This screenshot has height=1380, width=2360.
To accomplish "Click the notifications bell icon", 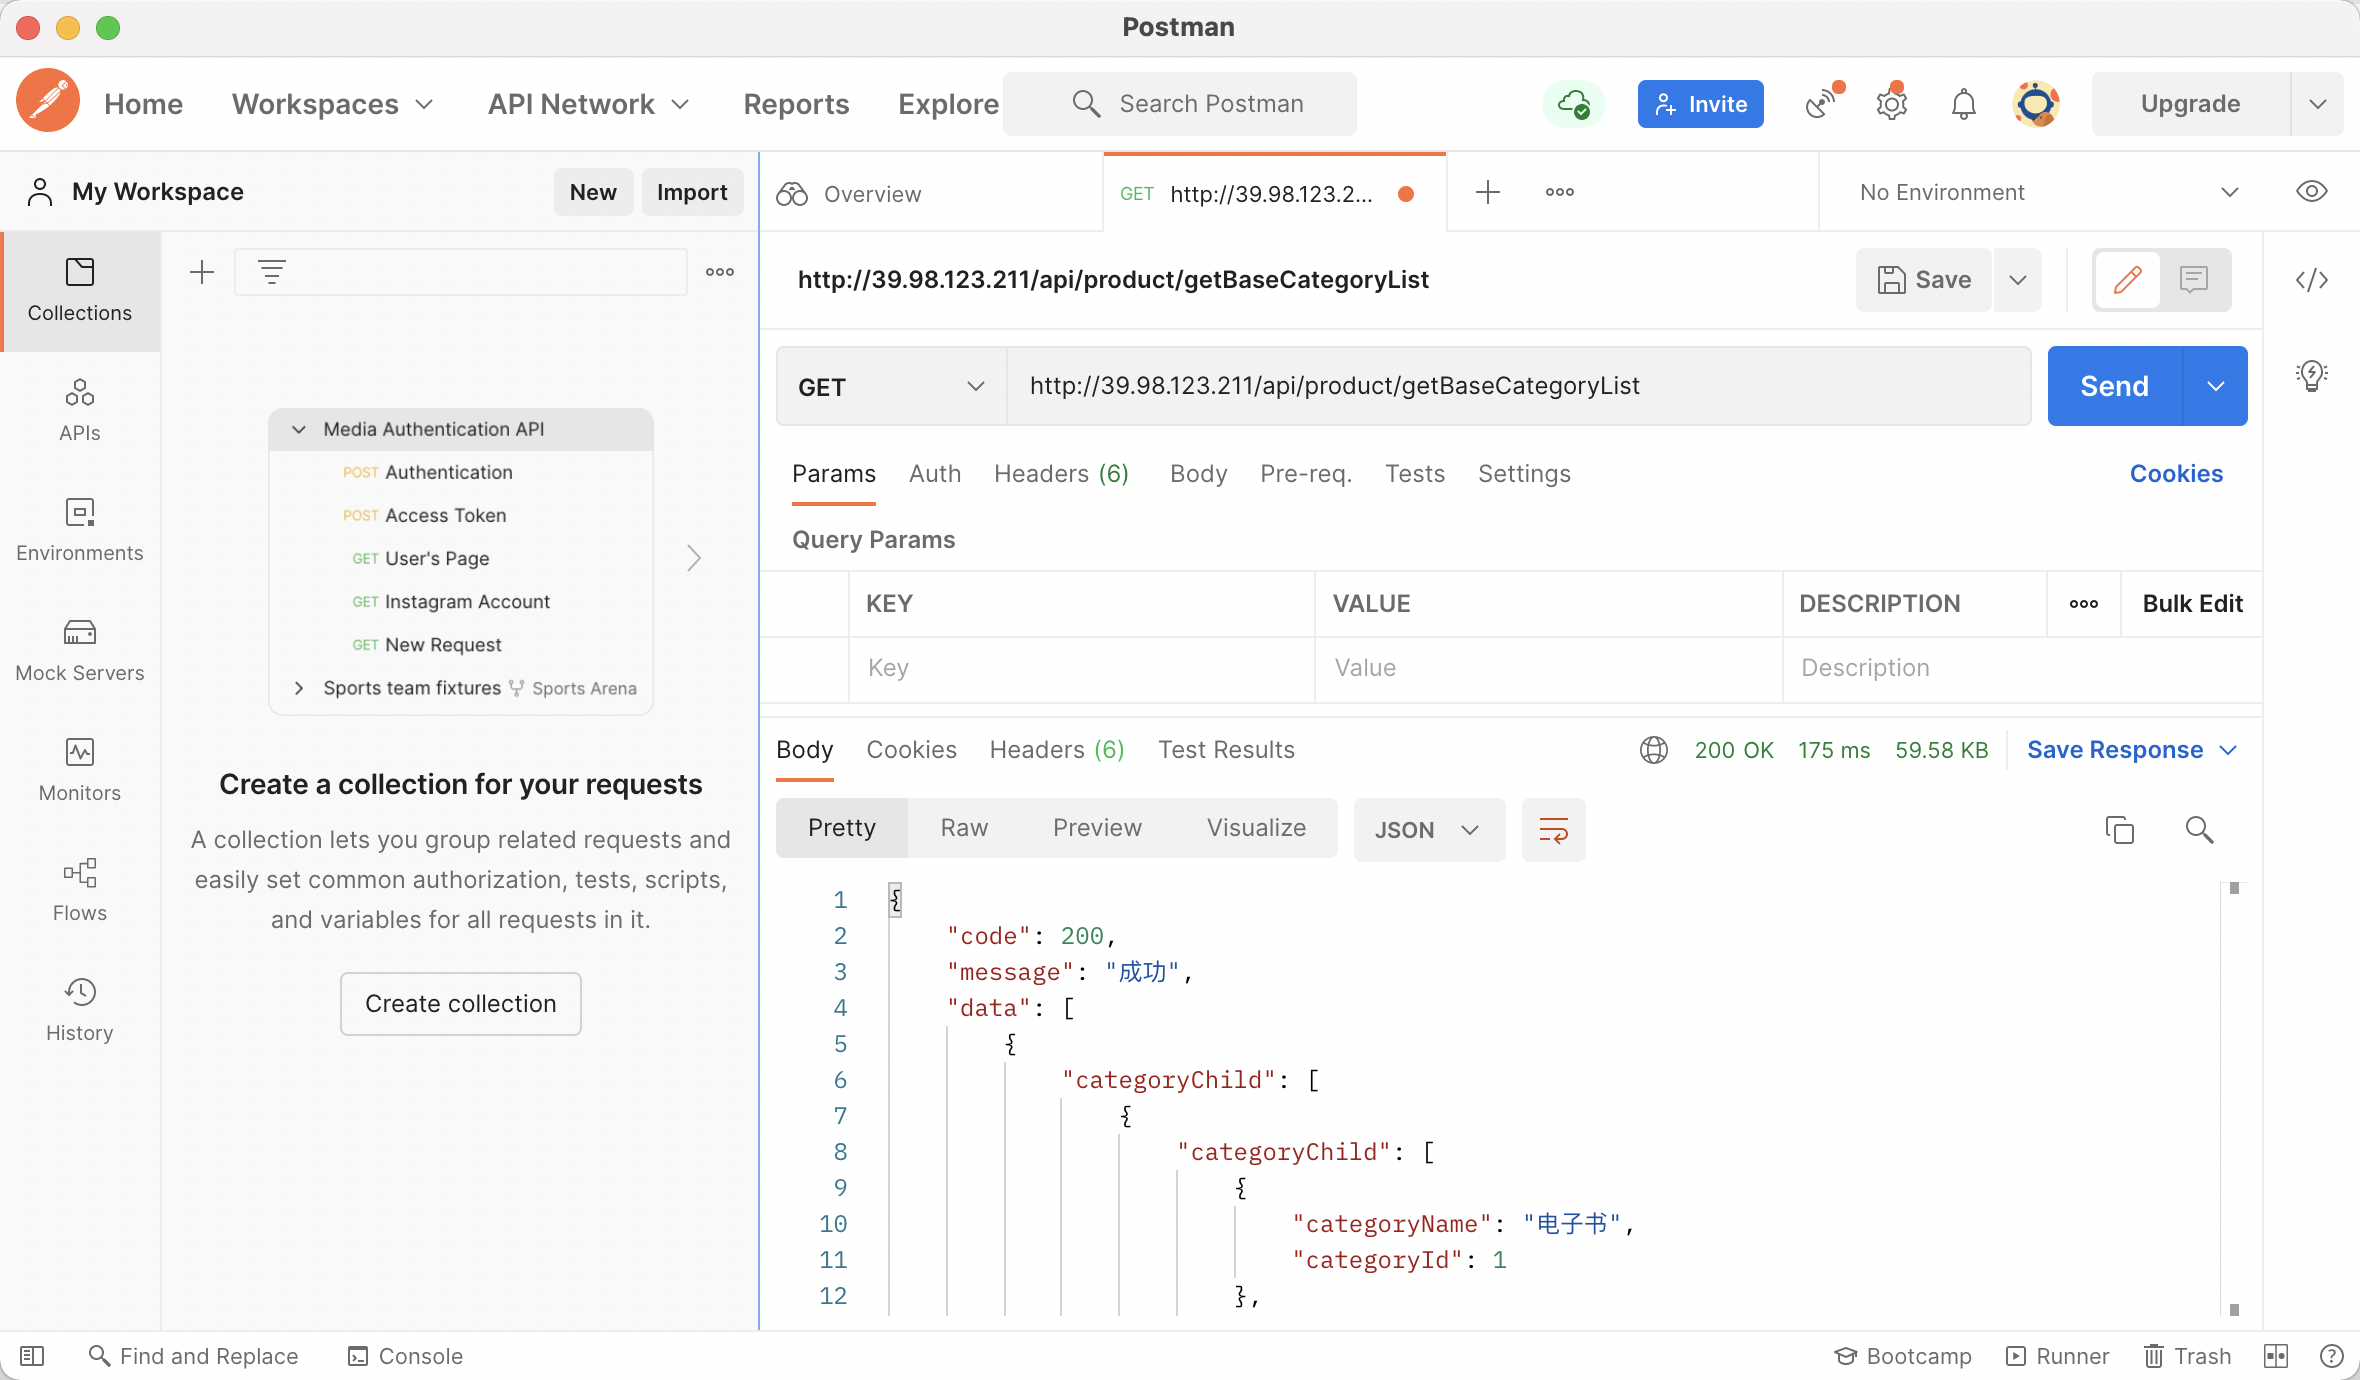I will pos(1963,104).
